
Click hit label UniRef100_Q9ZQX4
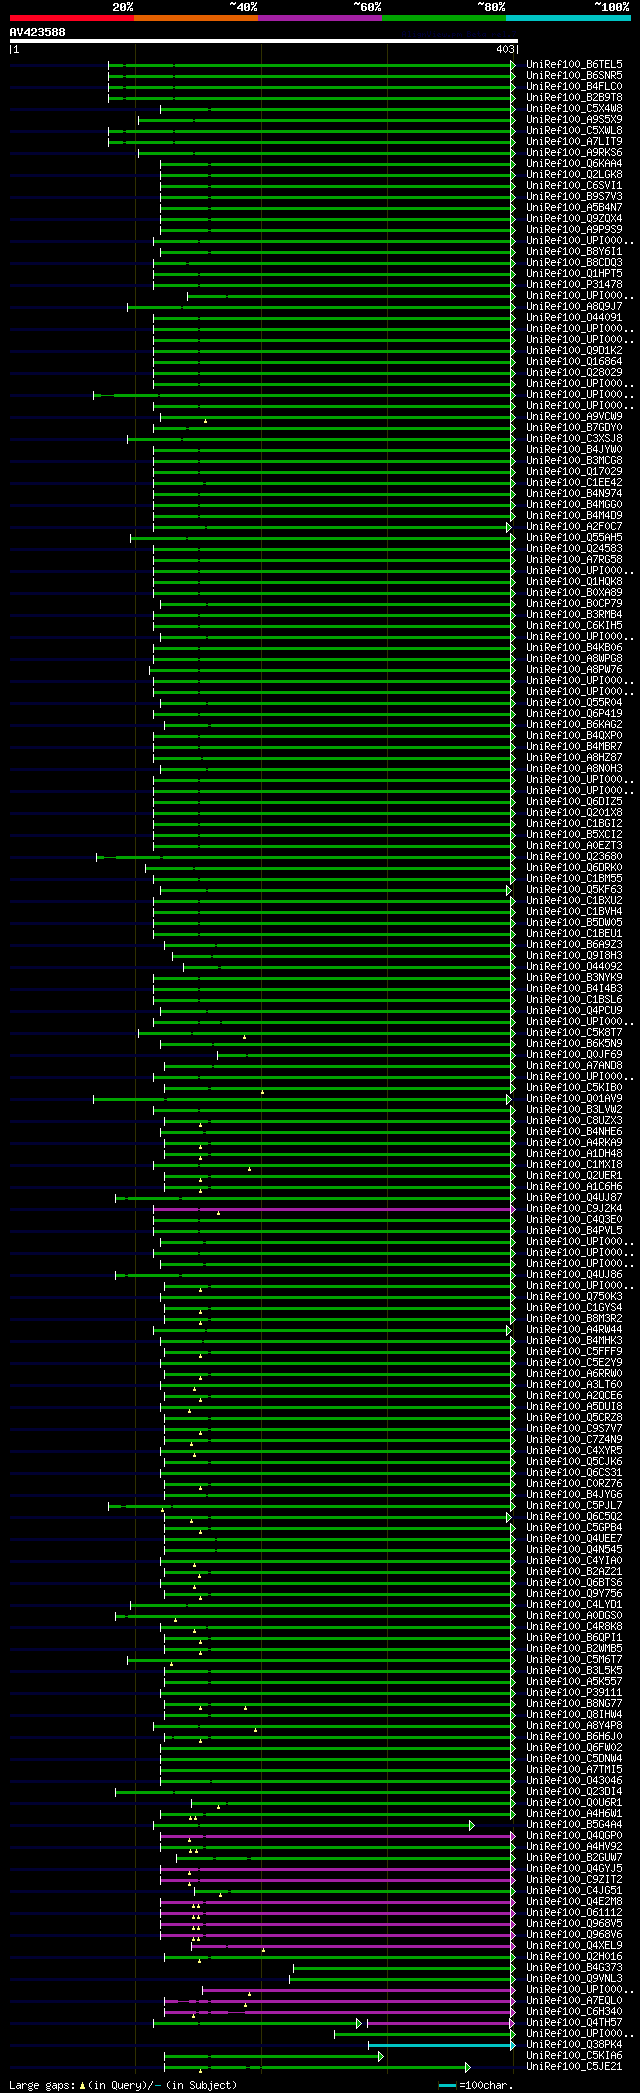click(x=574, y=218)
